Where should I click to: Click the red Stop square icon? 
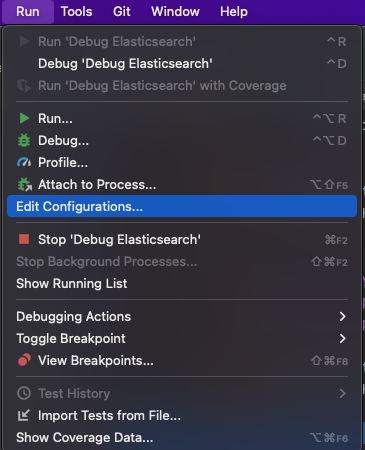click(x=24, y=239)
